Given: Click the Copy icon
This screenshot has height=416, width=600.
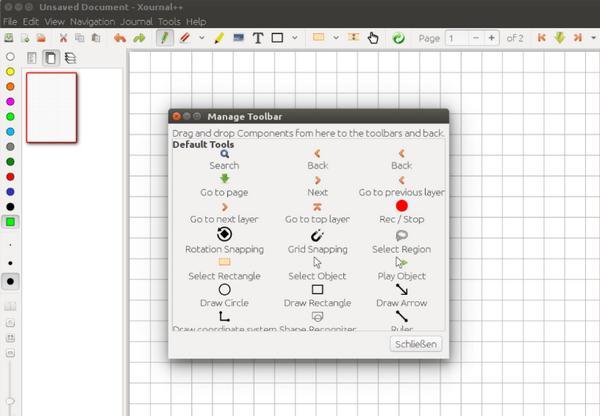Looking at the screenshot, I should [80, 38].
